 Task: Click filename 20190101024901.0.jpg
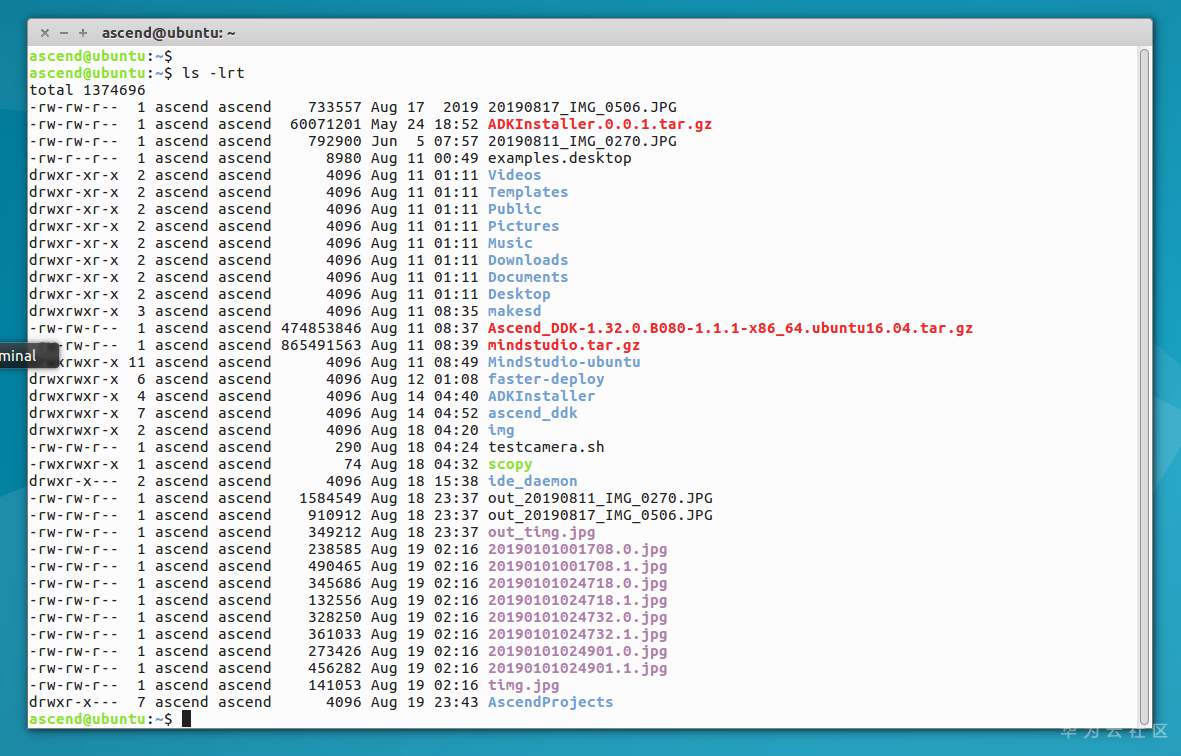point(578,651)
